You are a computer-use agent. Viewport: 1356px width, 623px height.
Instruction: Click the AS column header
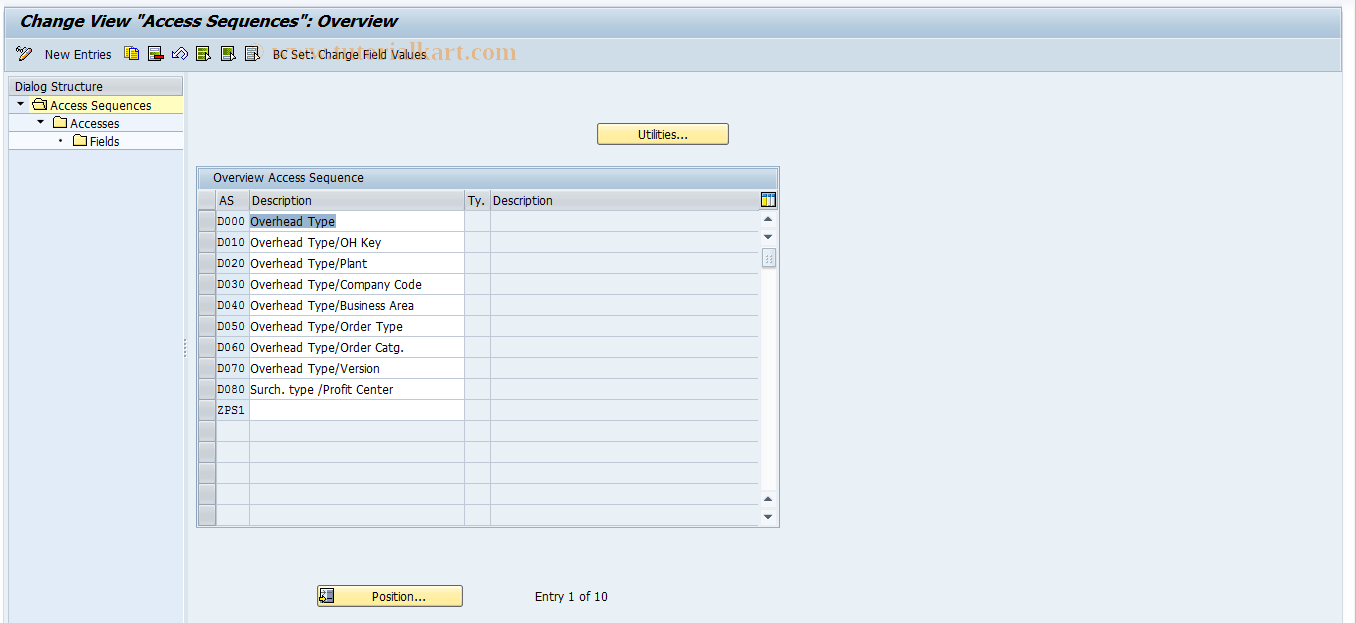click(232, 200)
